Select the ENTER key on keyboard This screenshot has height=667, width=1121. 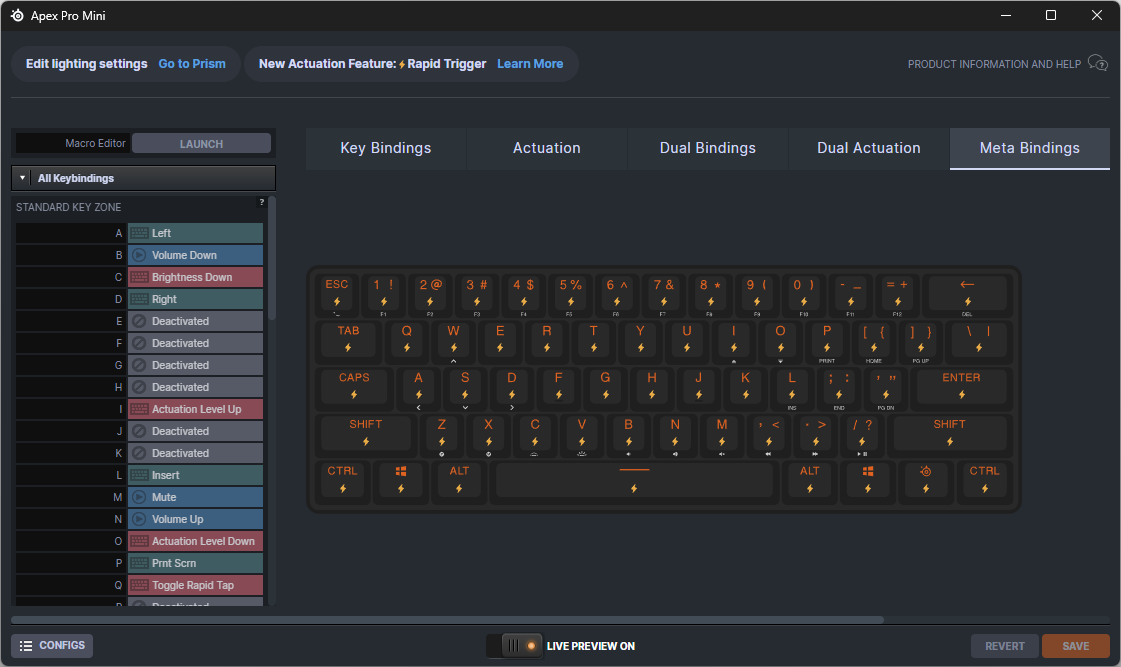962,386
